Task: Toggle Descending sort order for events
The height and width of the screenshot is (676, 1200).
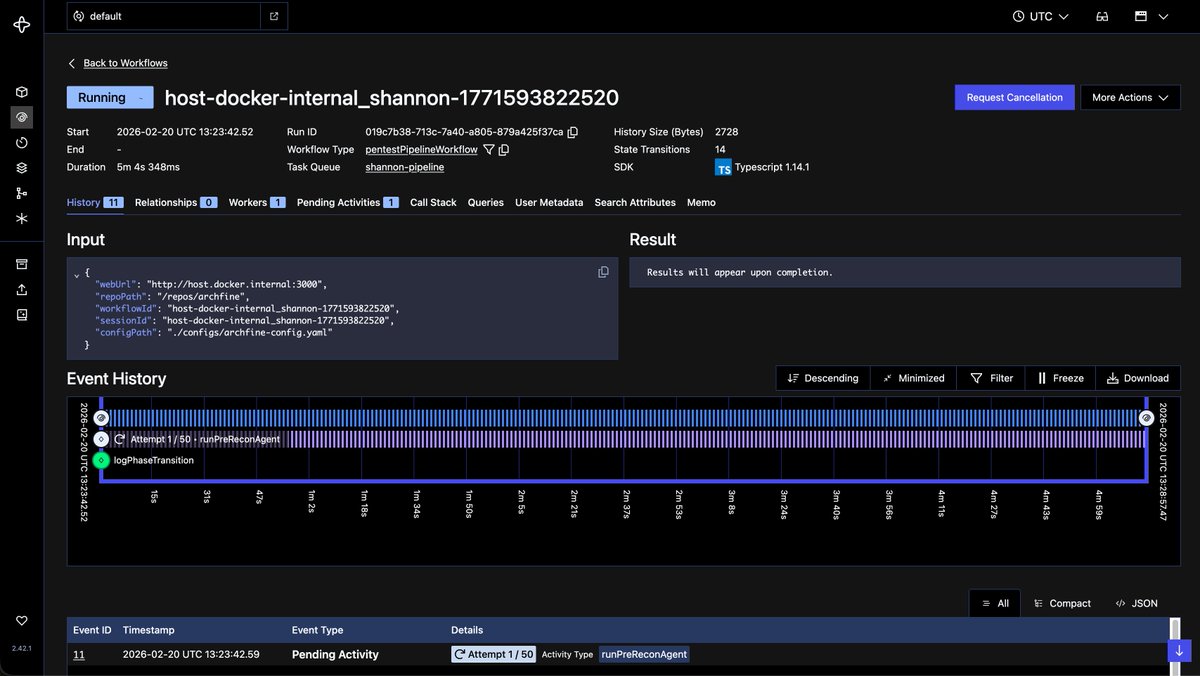Action: tap(823, 378)
